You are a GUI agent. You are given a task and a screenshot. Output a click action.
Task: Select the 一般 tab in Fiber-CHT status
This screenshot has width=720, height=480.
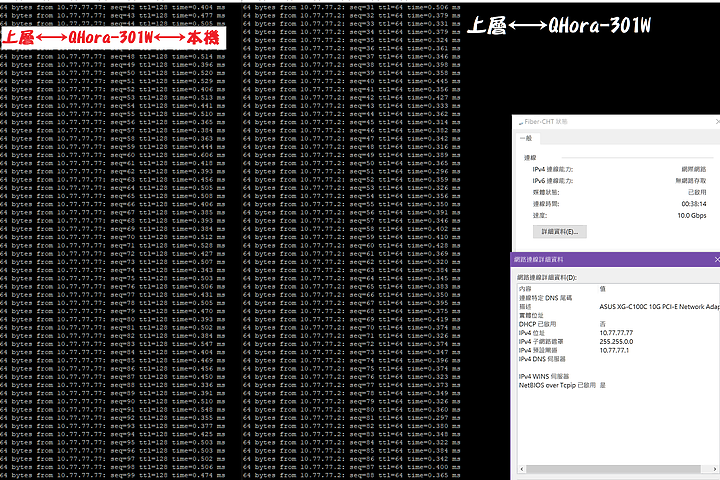click(526, 138)
